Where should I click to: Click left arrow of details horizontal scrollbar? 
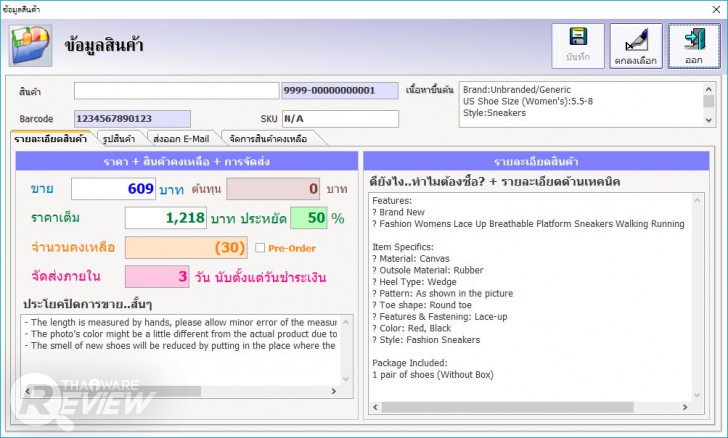click(x=376, y=407)
